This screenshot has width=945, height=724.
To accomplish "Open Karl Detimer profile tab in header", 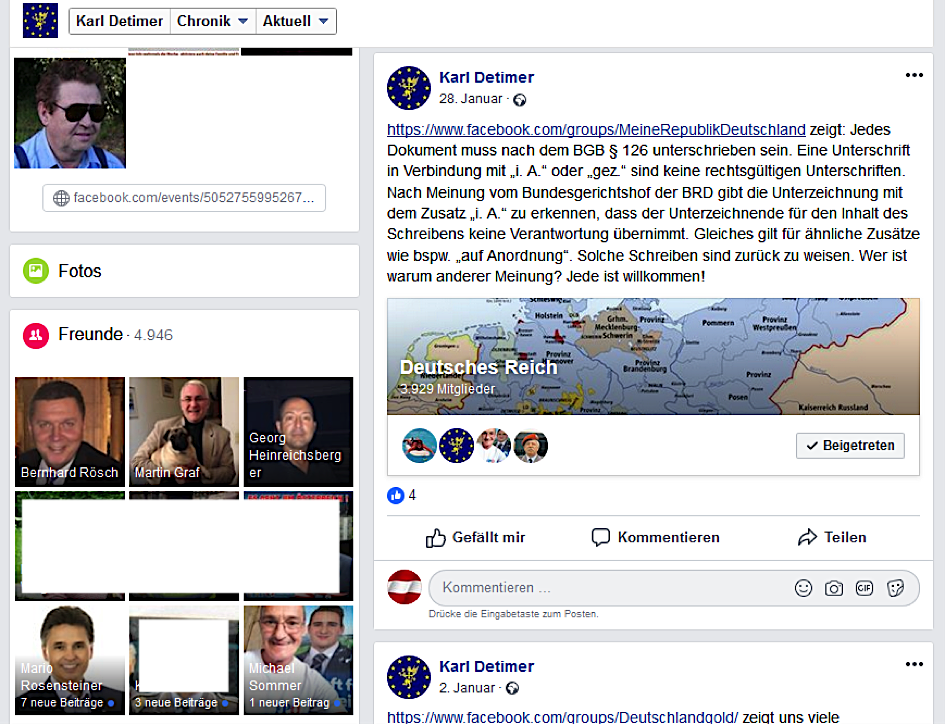I will (119, 21).
